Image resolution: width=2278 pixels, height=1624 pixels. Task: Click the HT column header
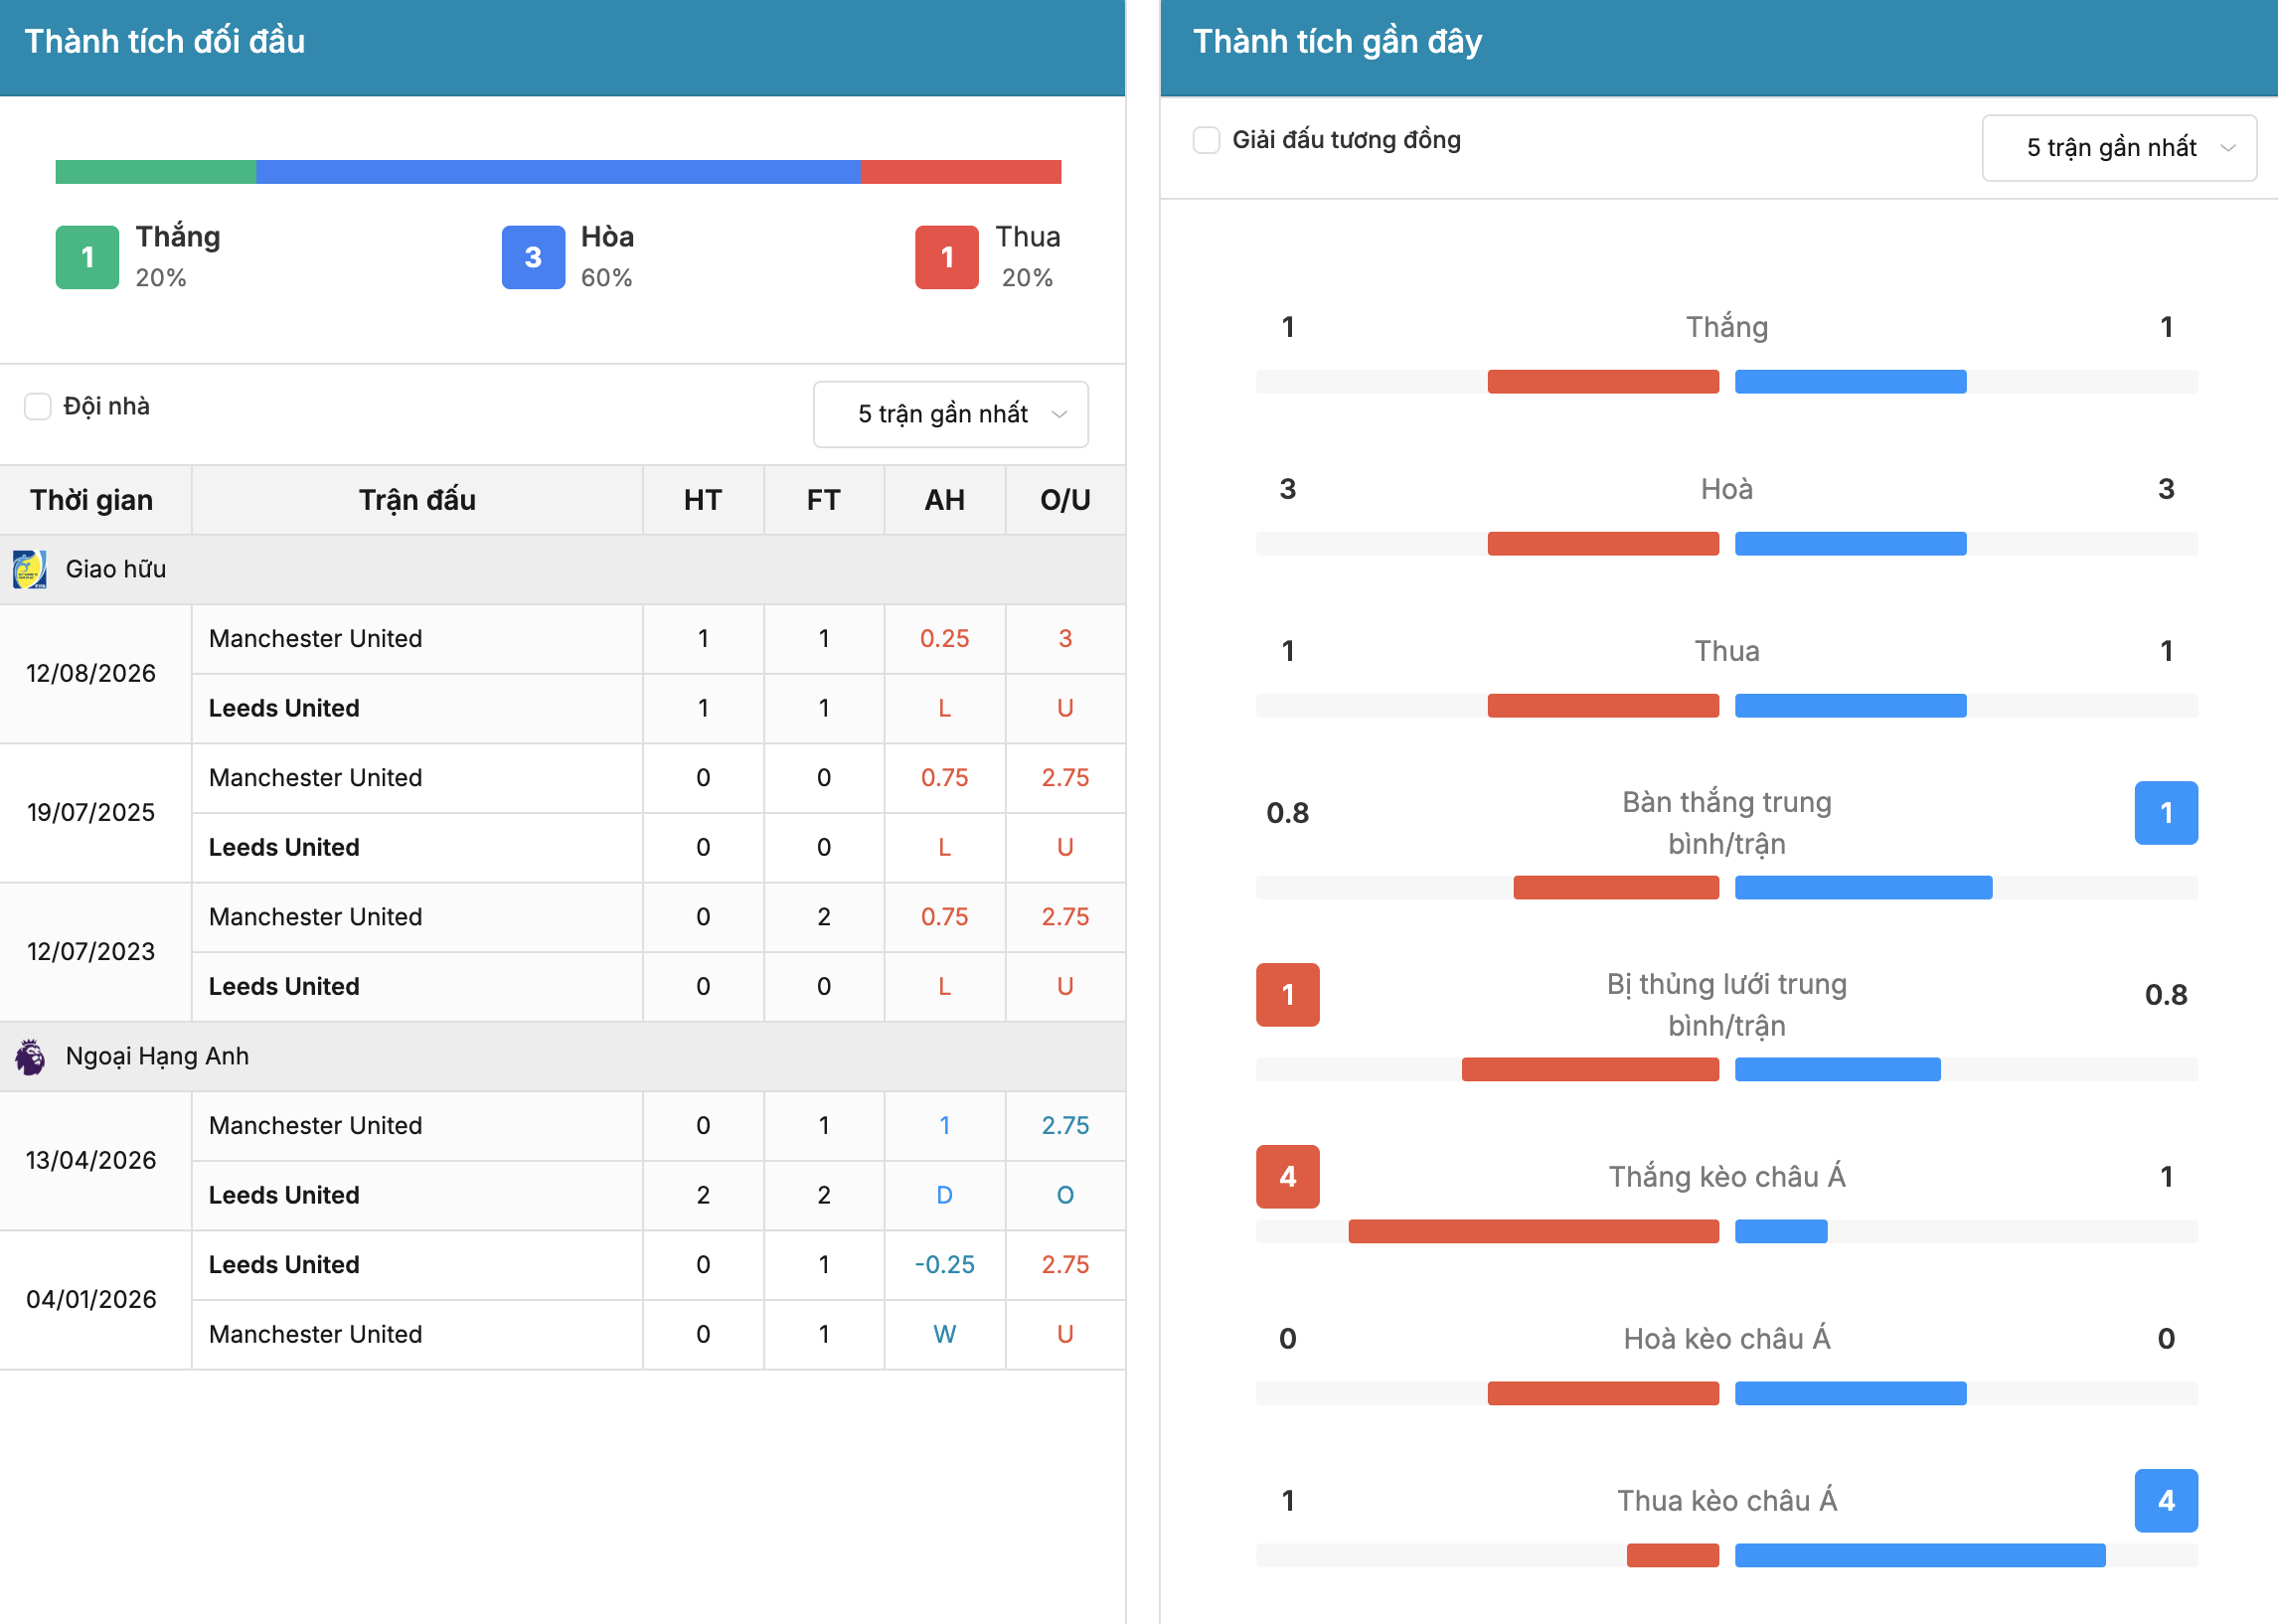click(703, 500)
